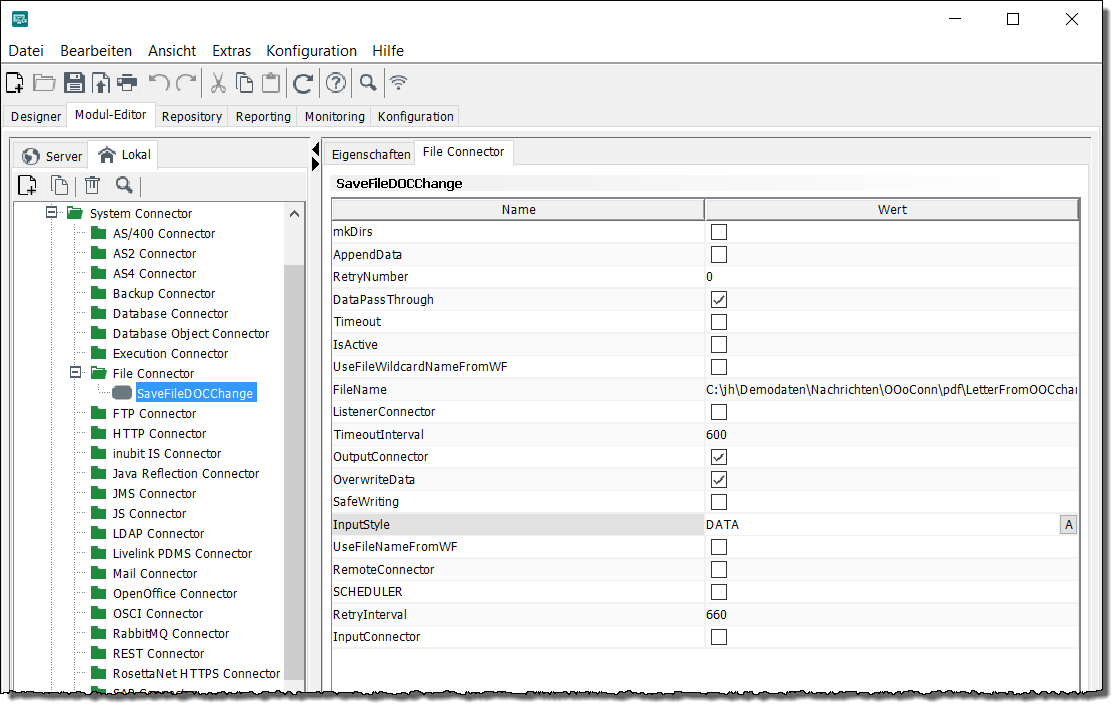The image size is (1118, 710).
Task: Click the A button beside InputStyle
Action: pos(1068,525)
